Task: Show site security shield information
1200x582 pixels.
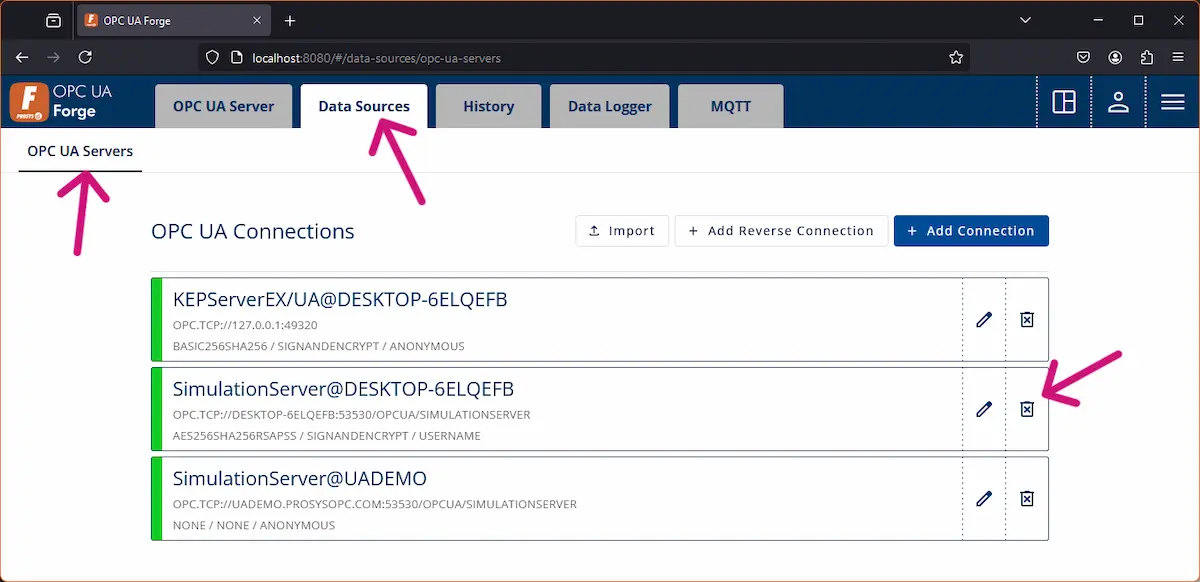Action: tap(212, 58)
